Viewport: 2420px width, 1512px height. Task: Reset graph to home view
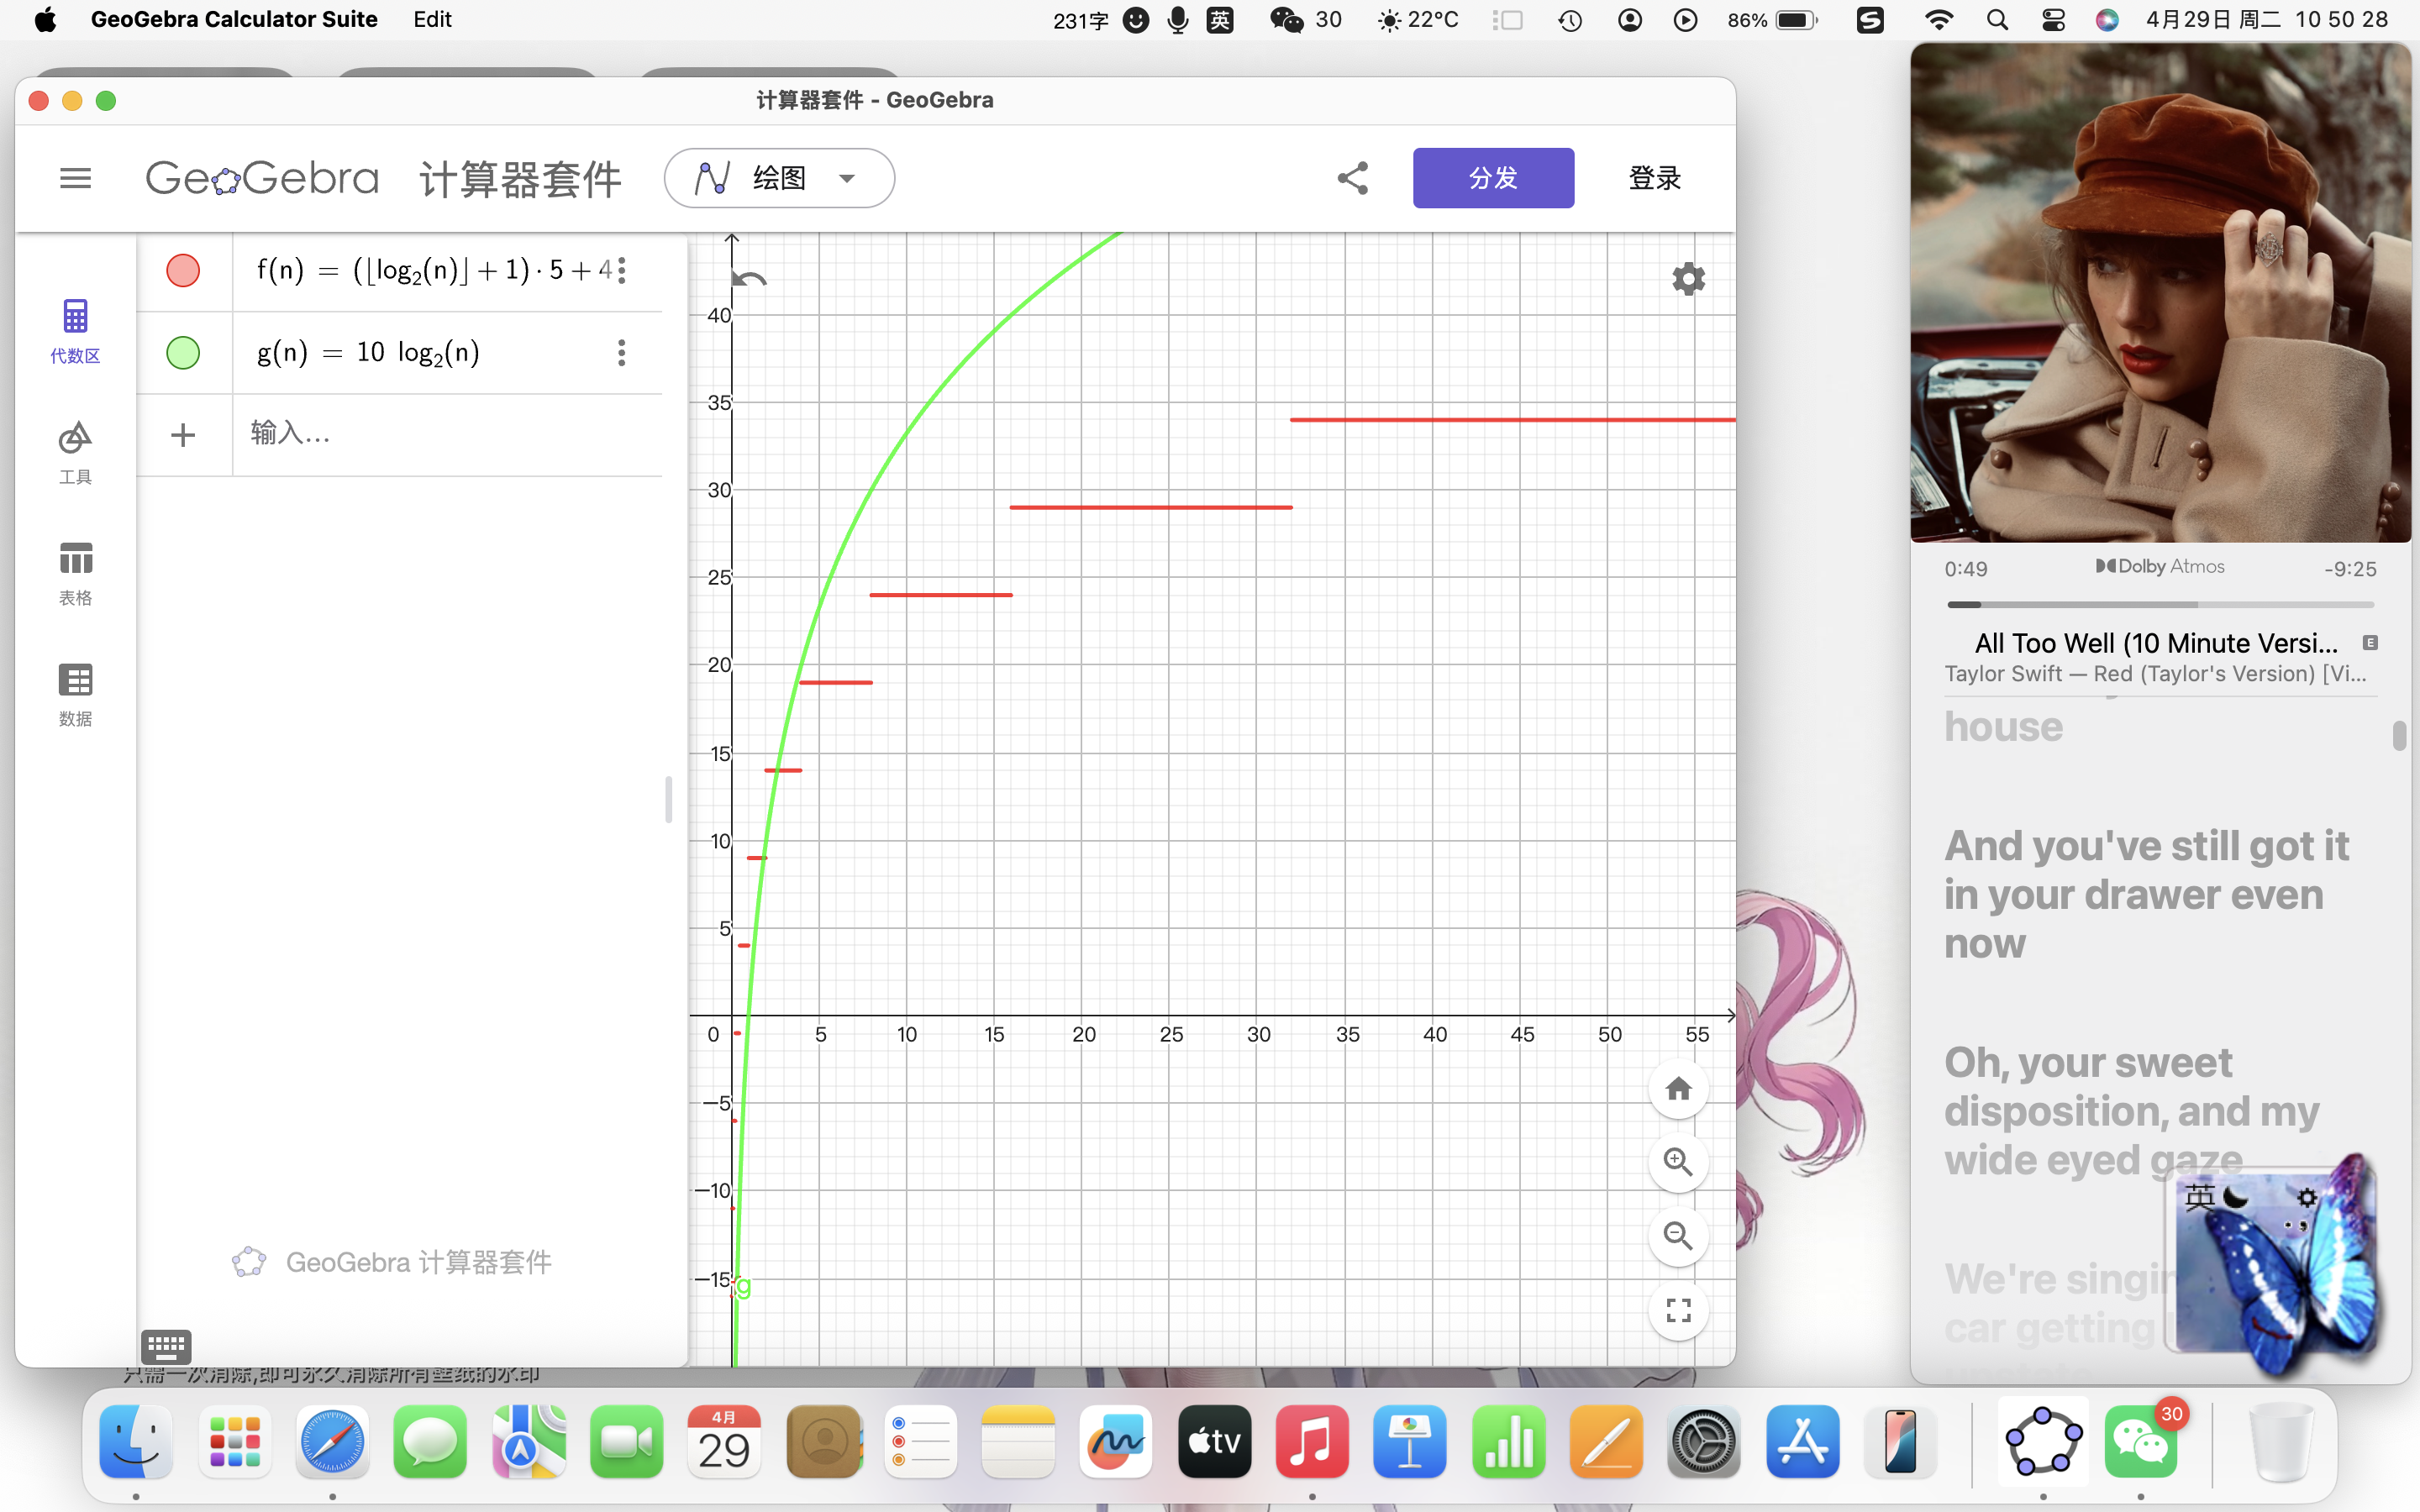(1678, 1088)
